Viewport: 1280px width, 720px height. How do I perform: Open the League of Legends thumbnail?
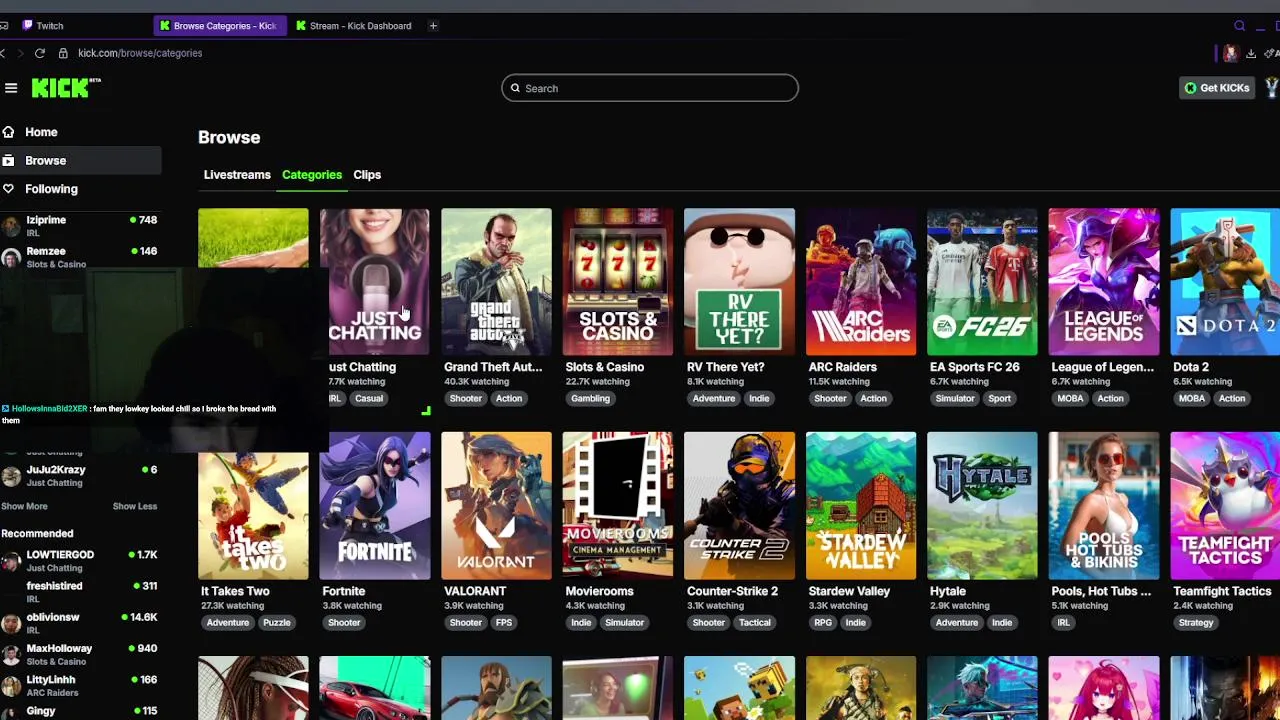(1104, 282)
